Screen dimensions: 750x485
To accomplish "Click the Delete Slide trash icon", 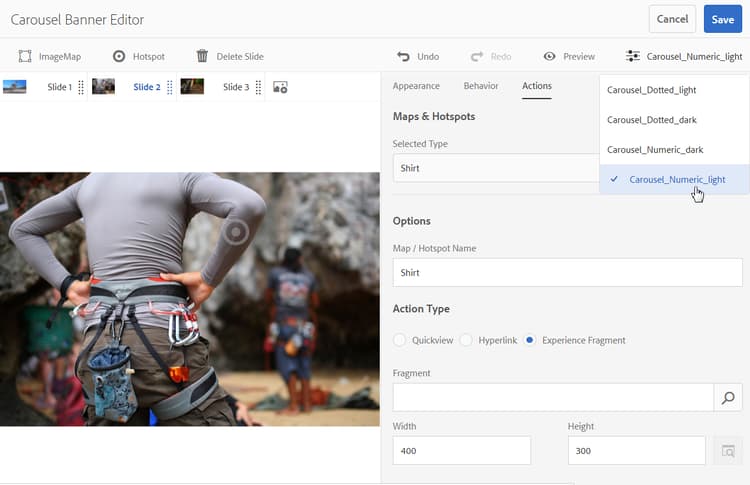I will (202, 56).
